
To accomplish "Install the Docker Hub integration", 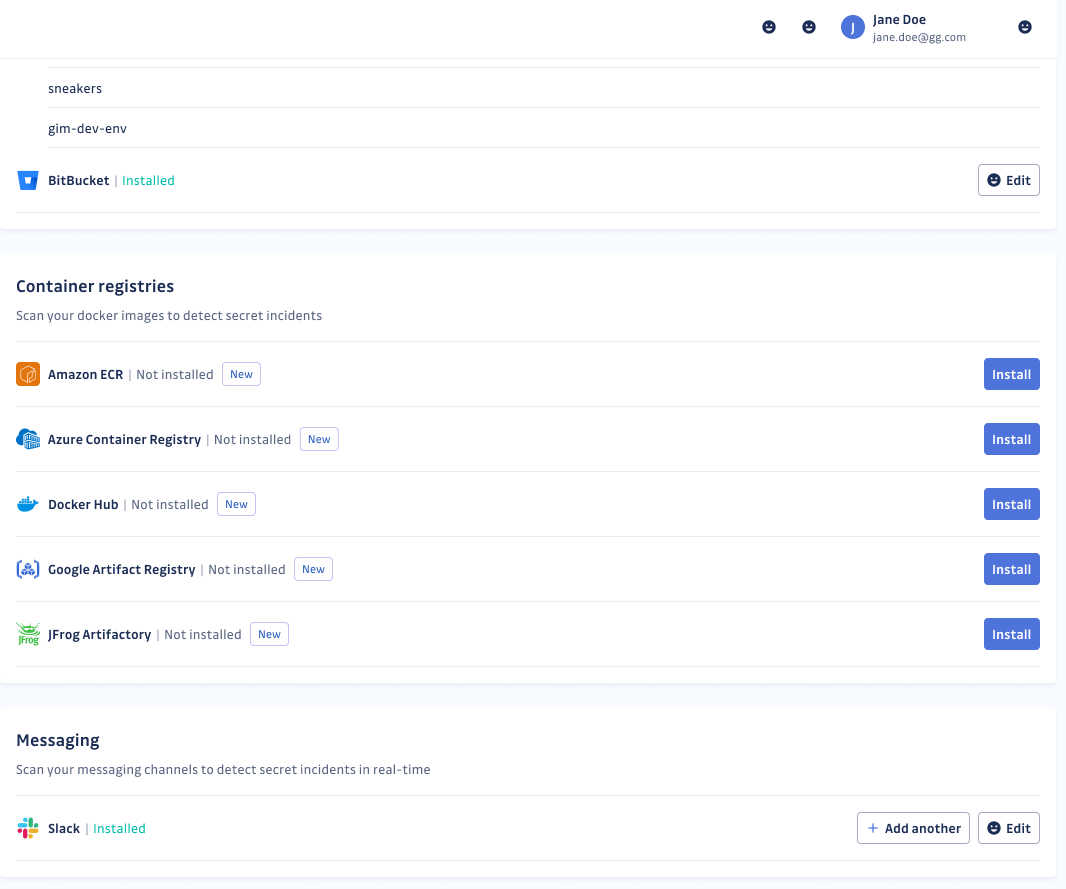I will pyautogui.click(x=1011, y=504).
